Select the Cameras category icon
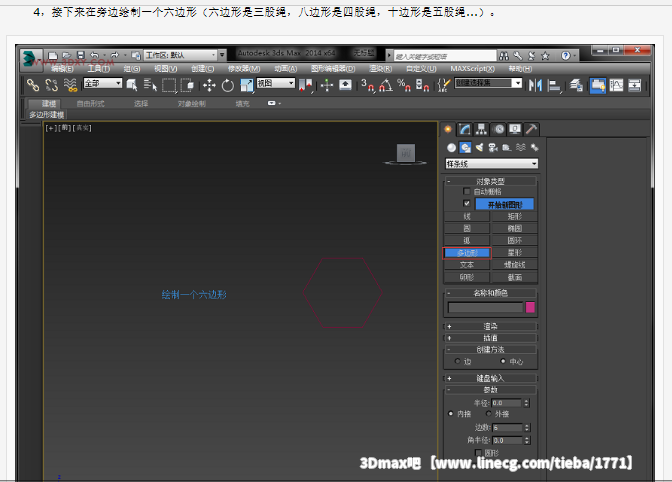This screenshot has height=482, width=672. tap(493, 147)
